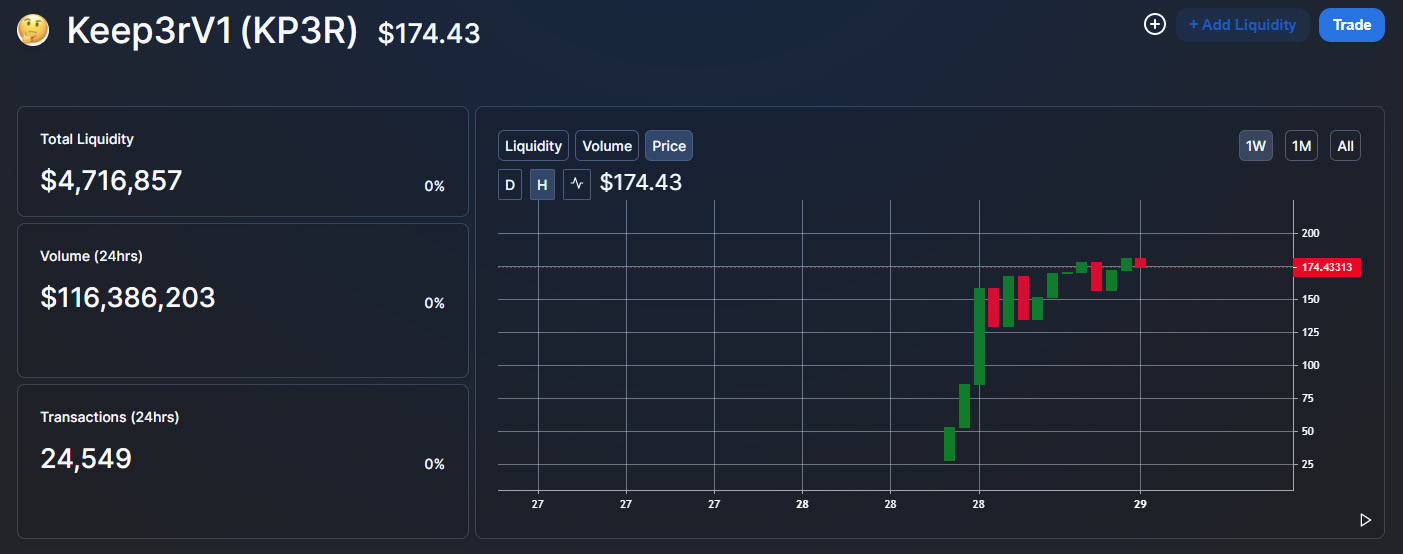1403x554 pixels.
Task: Click the $174.43 price in header
Action: click(429, 34)
